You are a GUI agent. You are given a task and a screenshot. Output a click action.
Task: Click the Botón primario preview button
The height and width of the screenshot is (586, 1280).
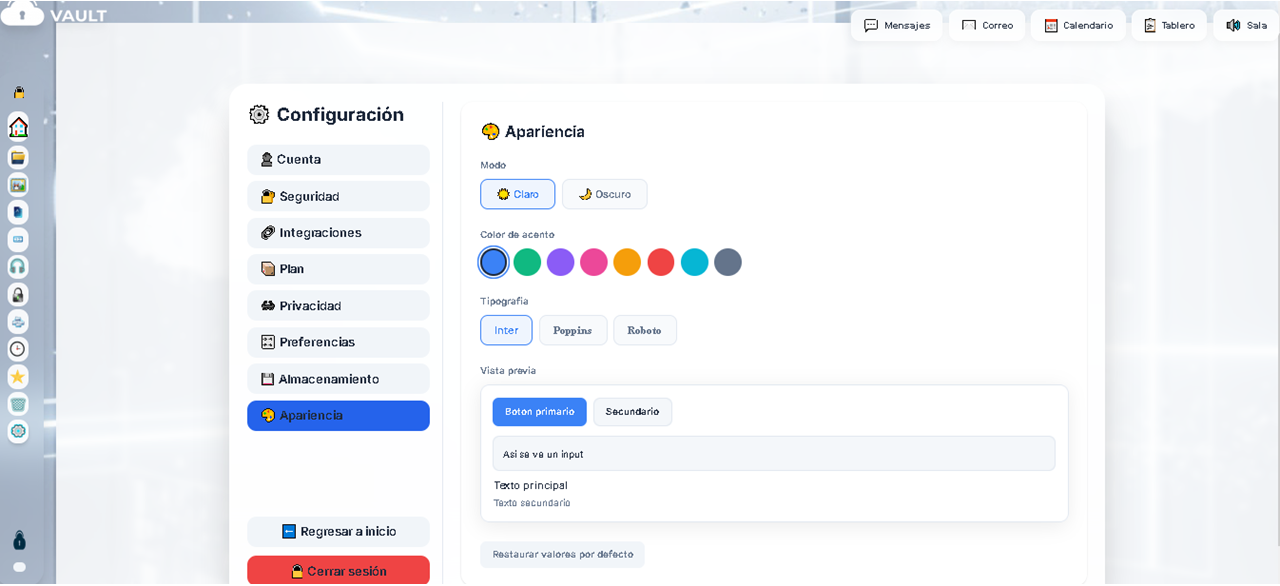tap(540, 412)
